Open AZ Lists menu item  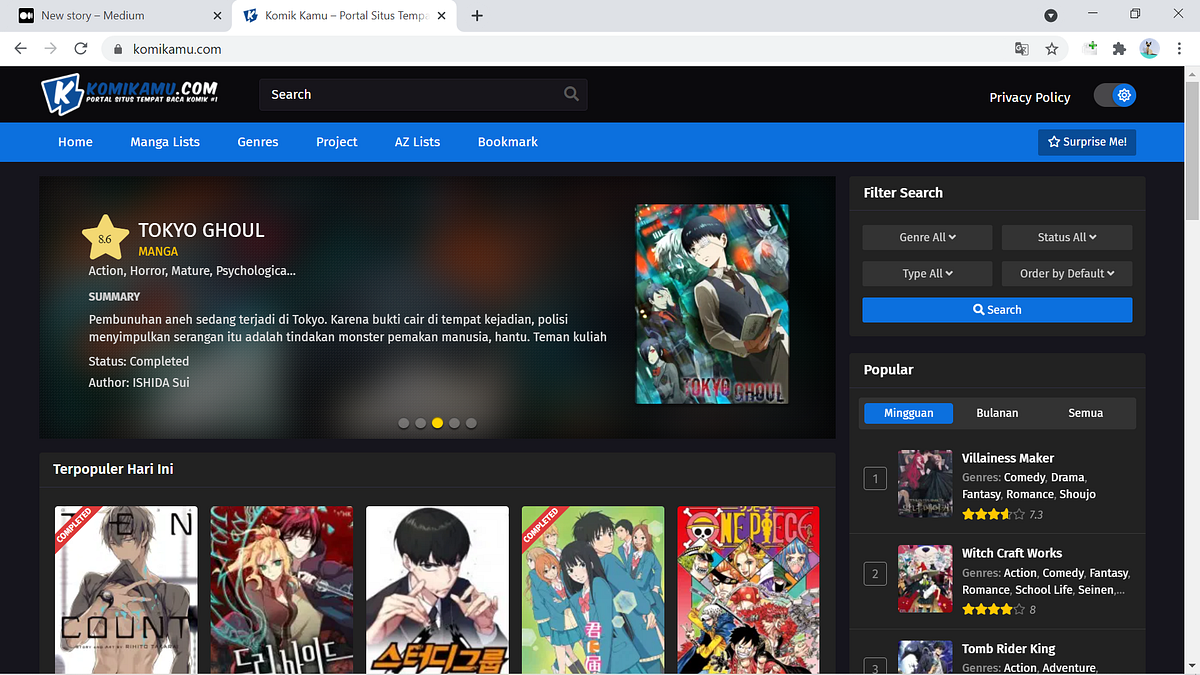pyautogui.click(x=417, y=142)
